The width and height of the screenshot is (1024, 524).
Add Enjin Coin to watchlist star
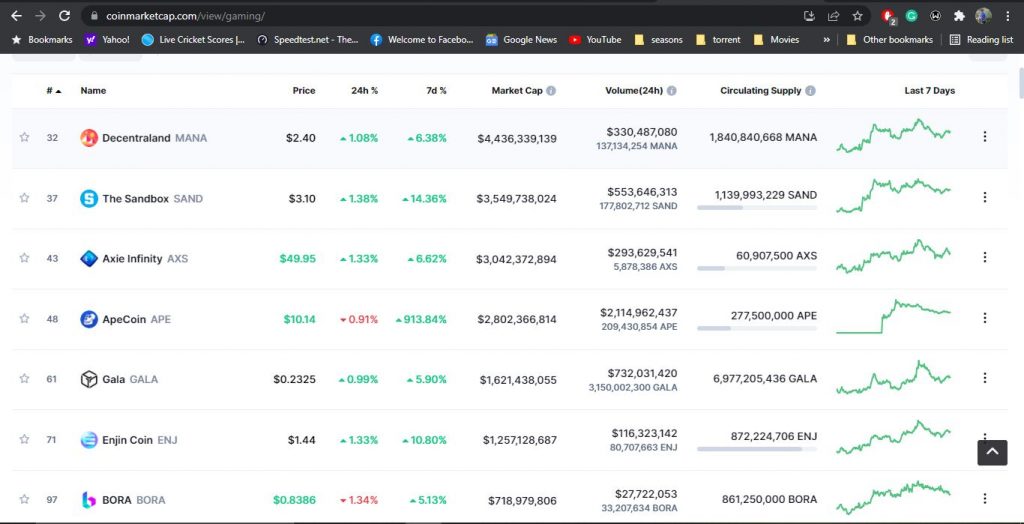point(24,439)
